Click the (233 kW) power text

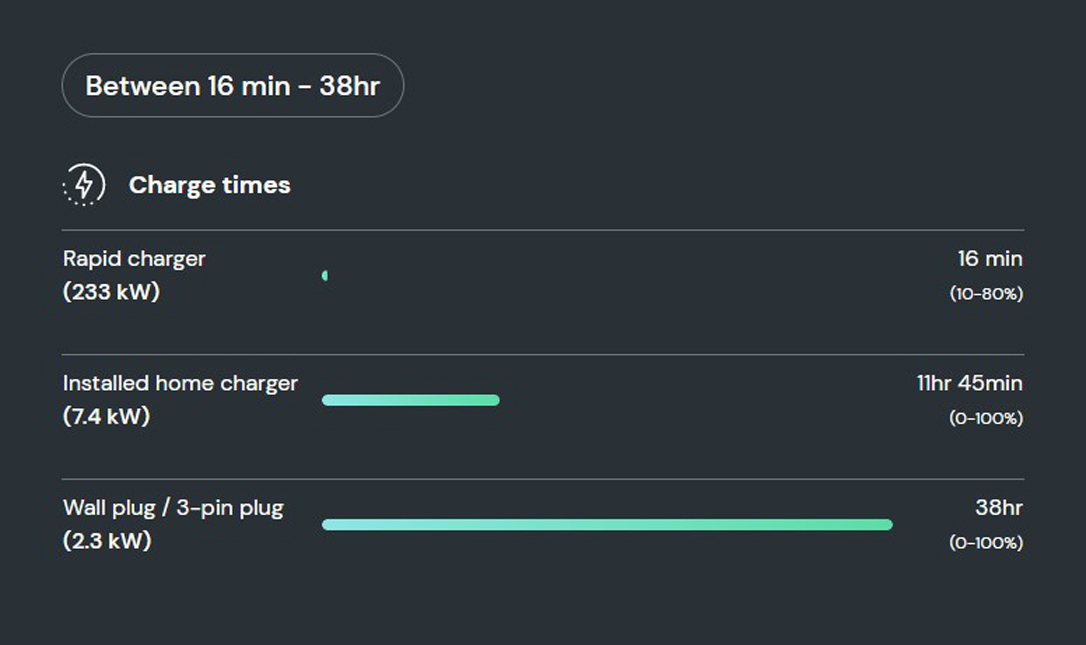tap(111, 293)
